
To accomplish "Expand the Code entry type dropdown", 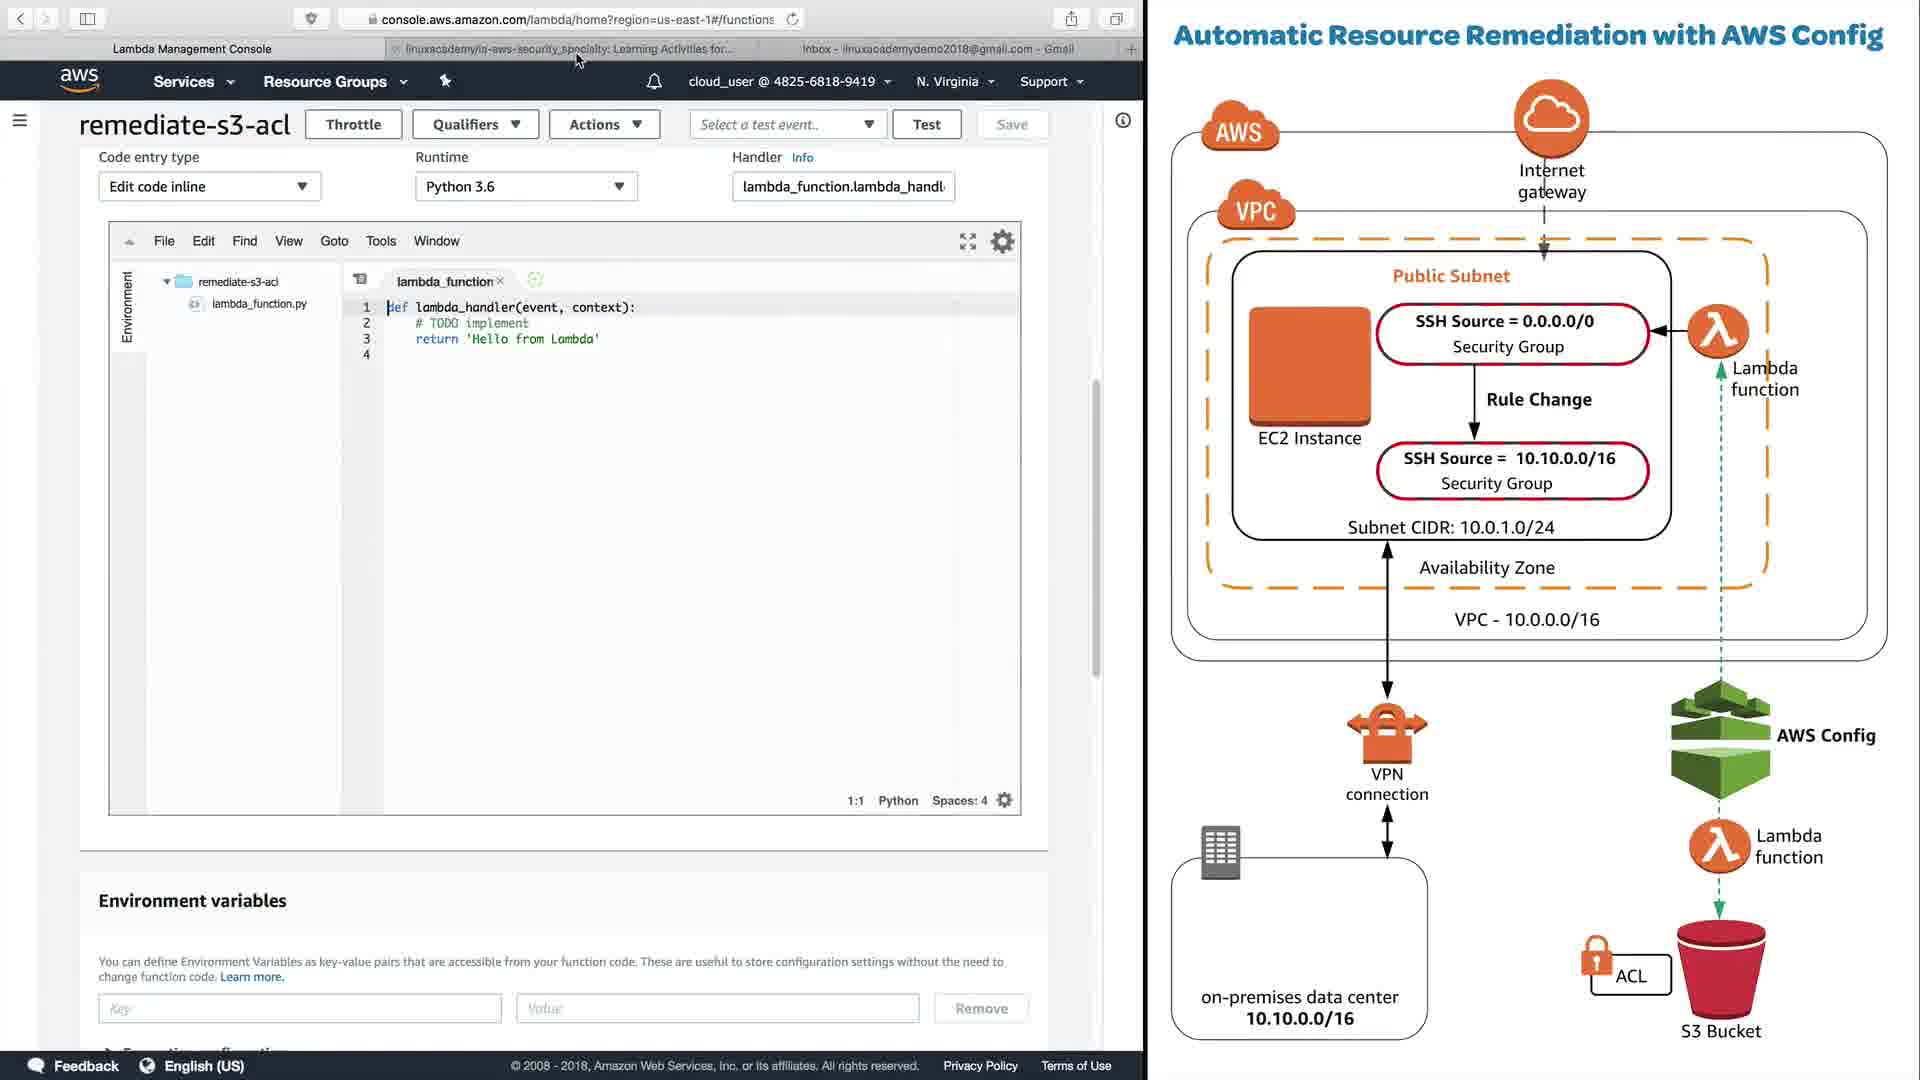I will pyautogui.click(x=209, y=186).
